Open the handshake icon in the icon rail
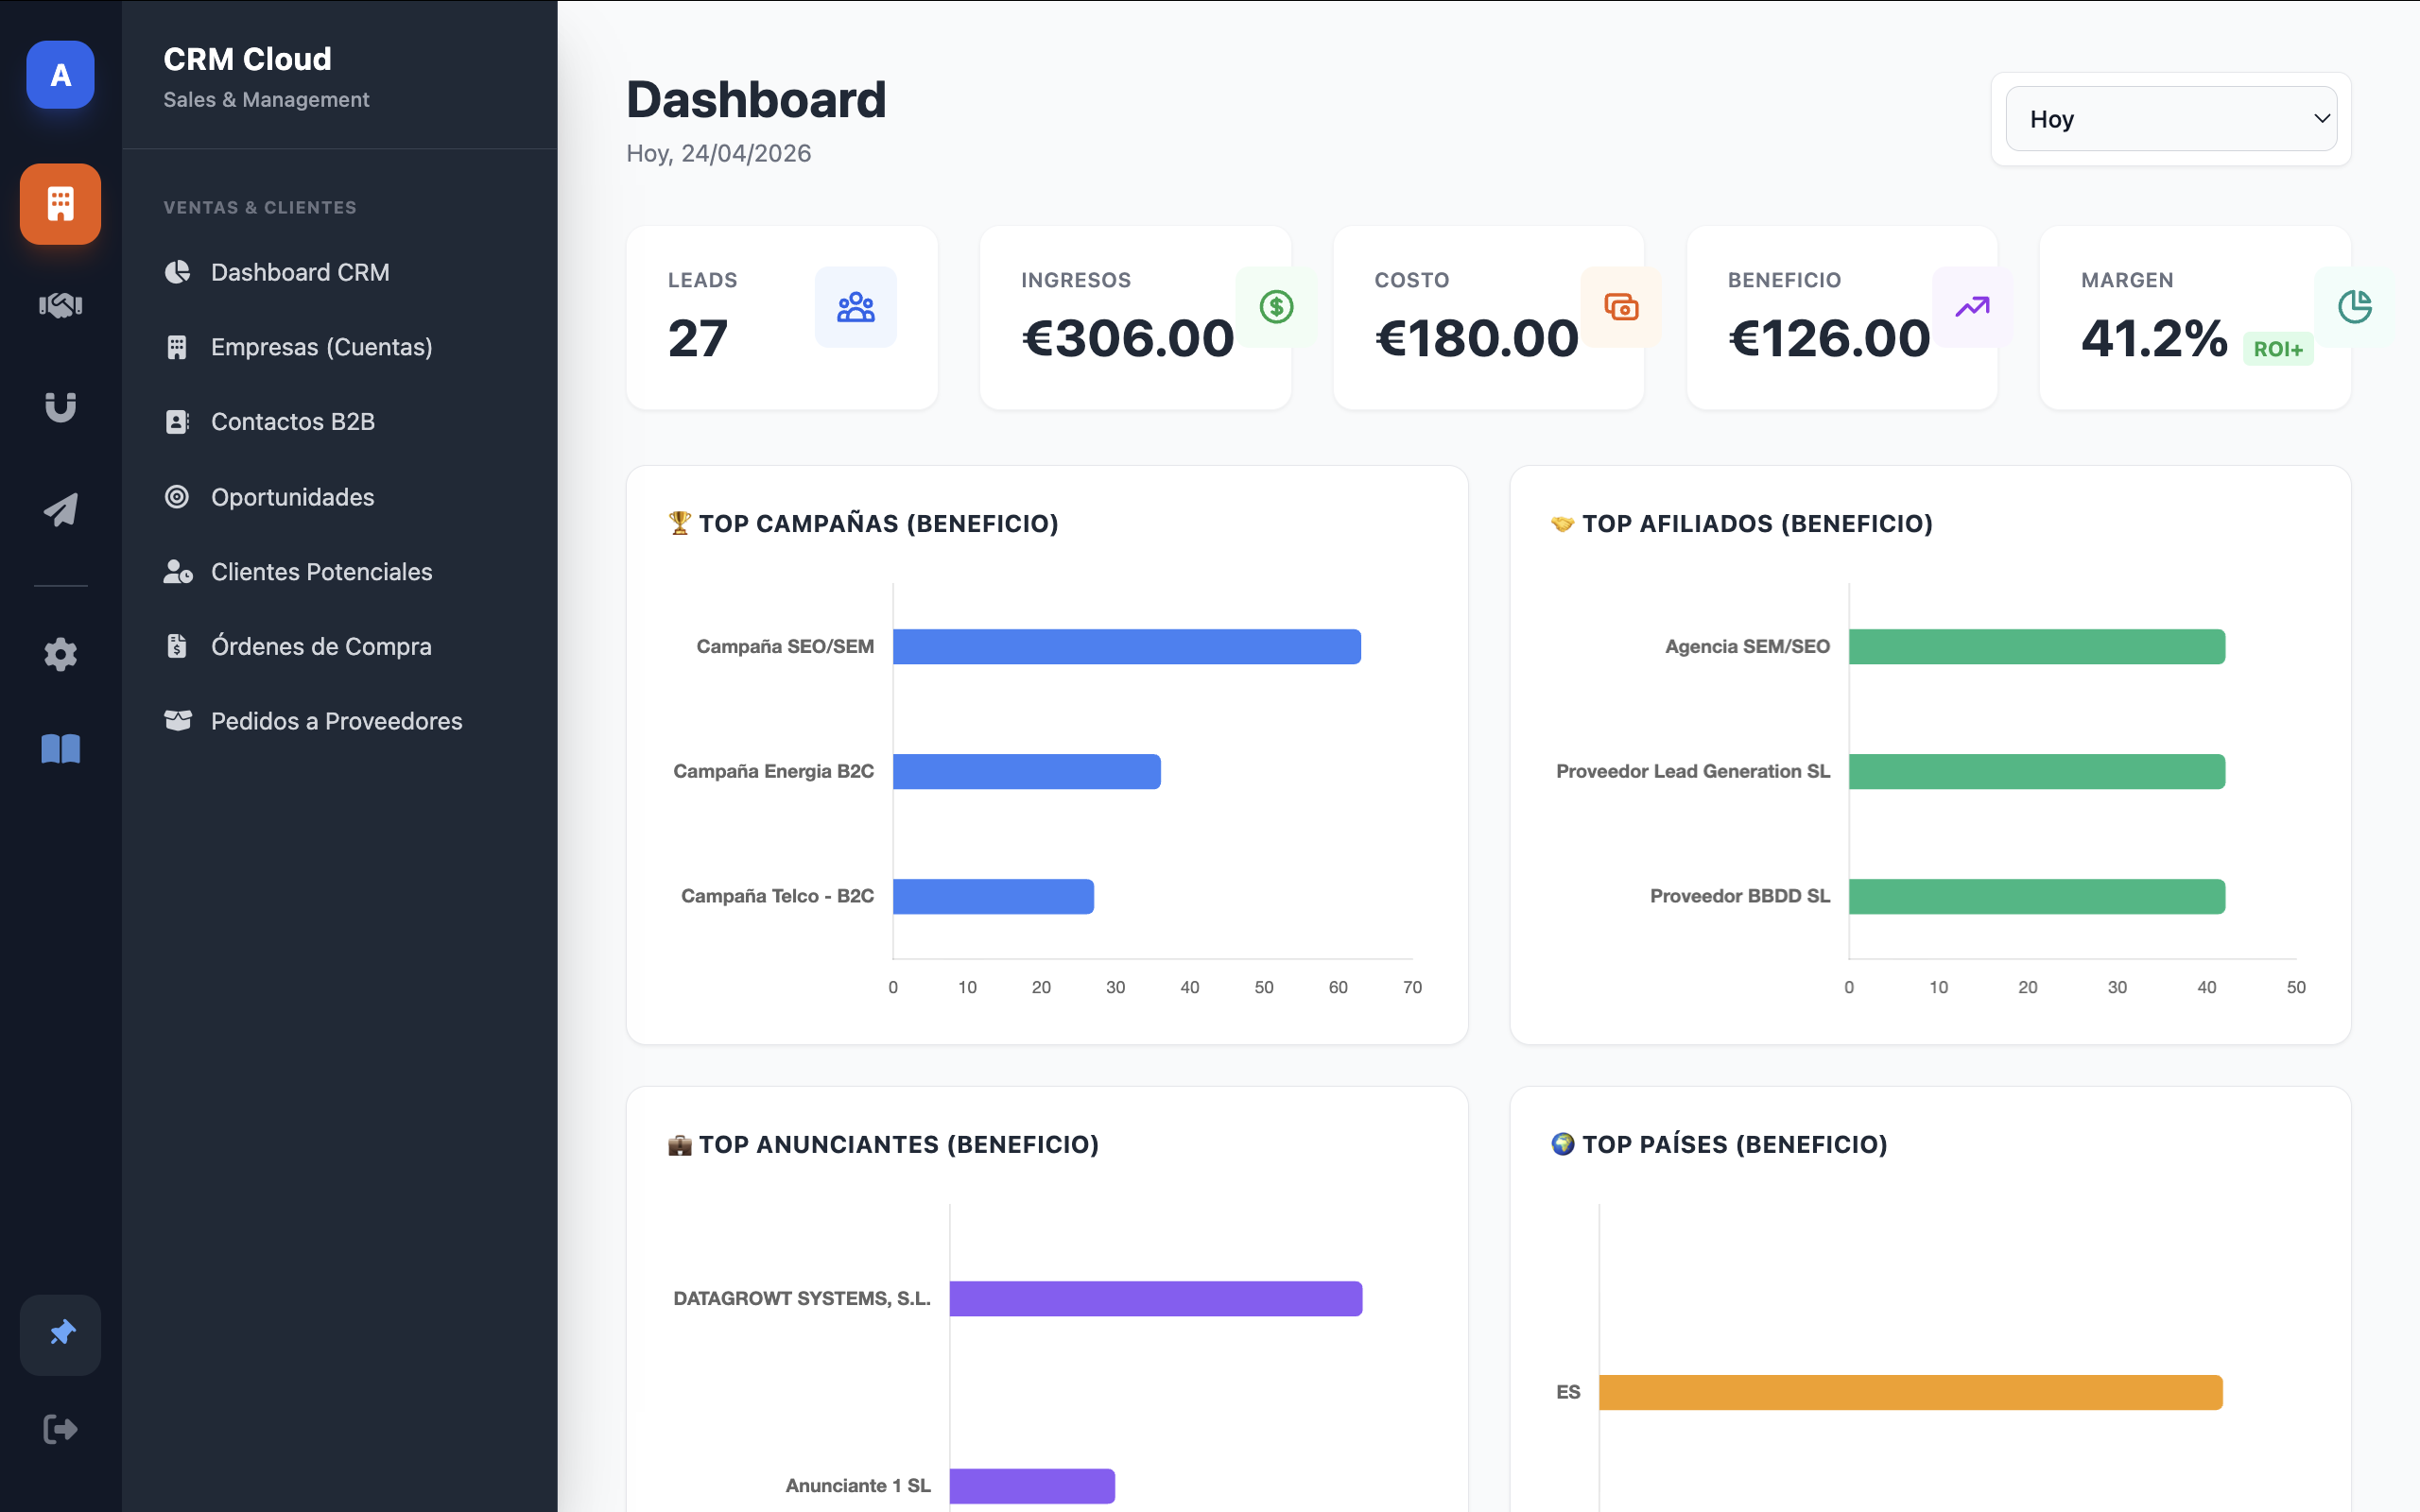This screenshot has width=2420, height=1512. (59, 306)
